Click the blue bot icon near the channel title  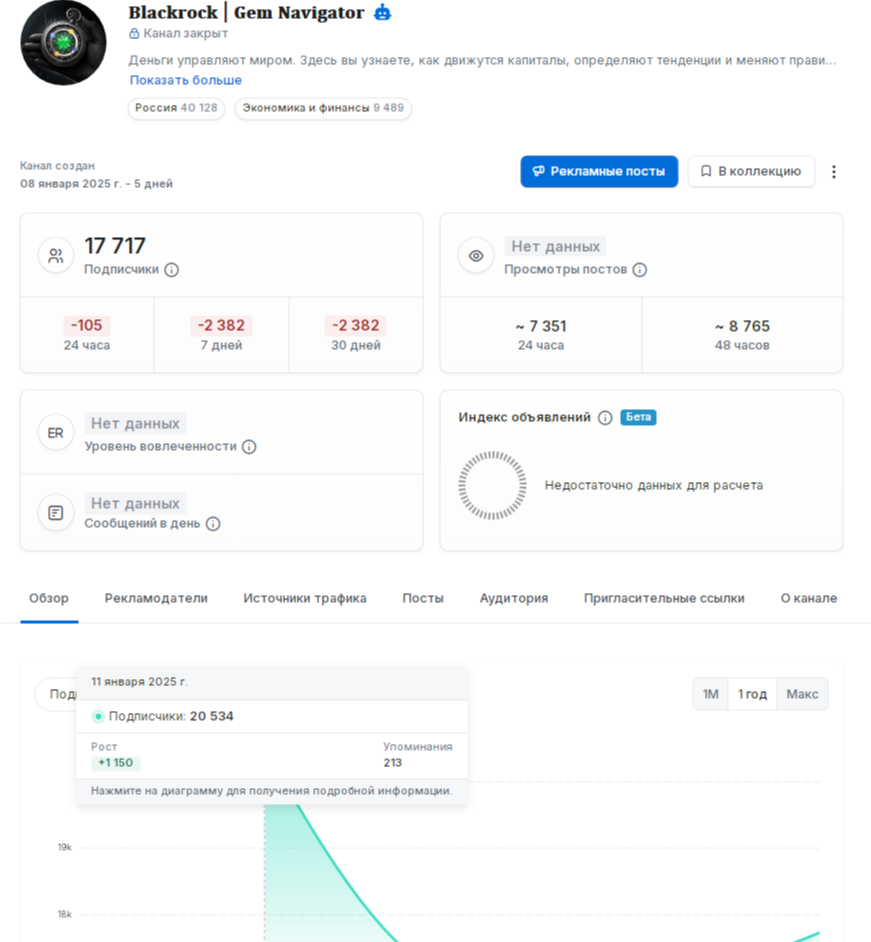point(383,13)
